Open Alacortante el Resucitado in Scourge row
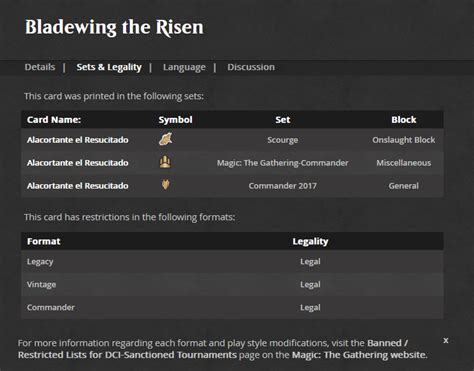This screenshot has width=474, height=371. click(78, 140)
